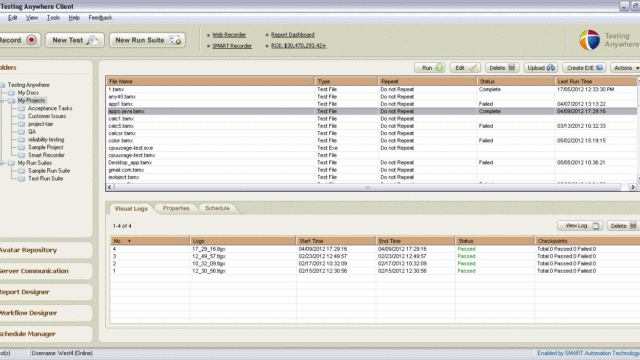Select the Acceptance Tasks folder
The height and width of the screenshot is (360, 640).
pyautogui.click(x=50, y=108)
